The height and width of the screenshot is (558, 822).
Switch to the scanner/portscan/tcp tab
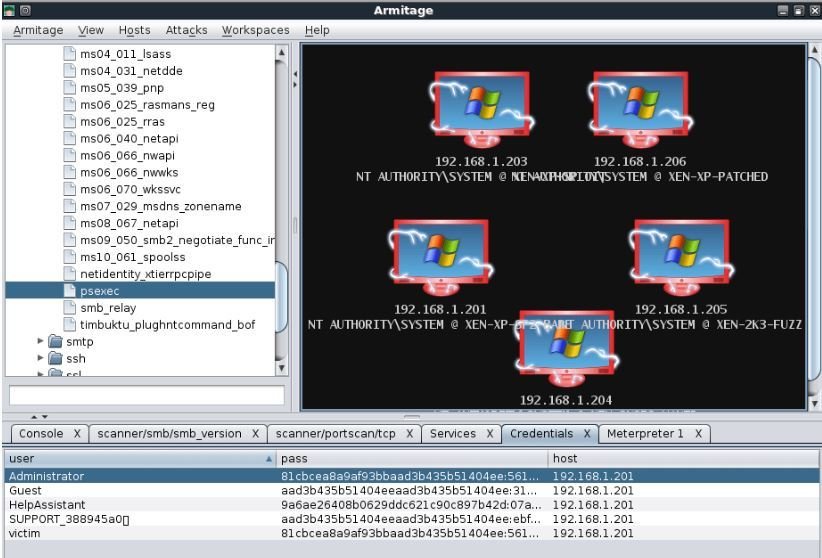(336, 434)
